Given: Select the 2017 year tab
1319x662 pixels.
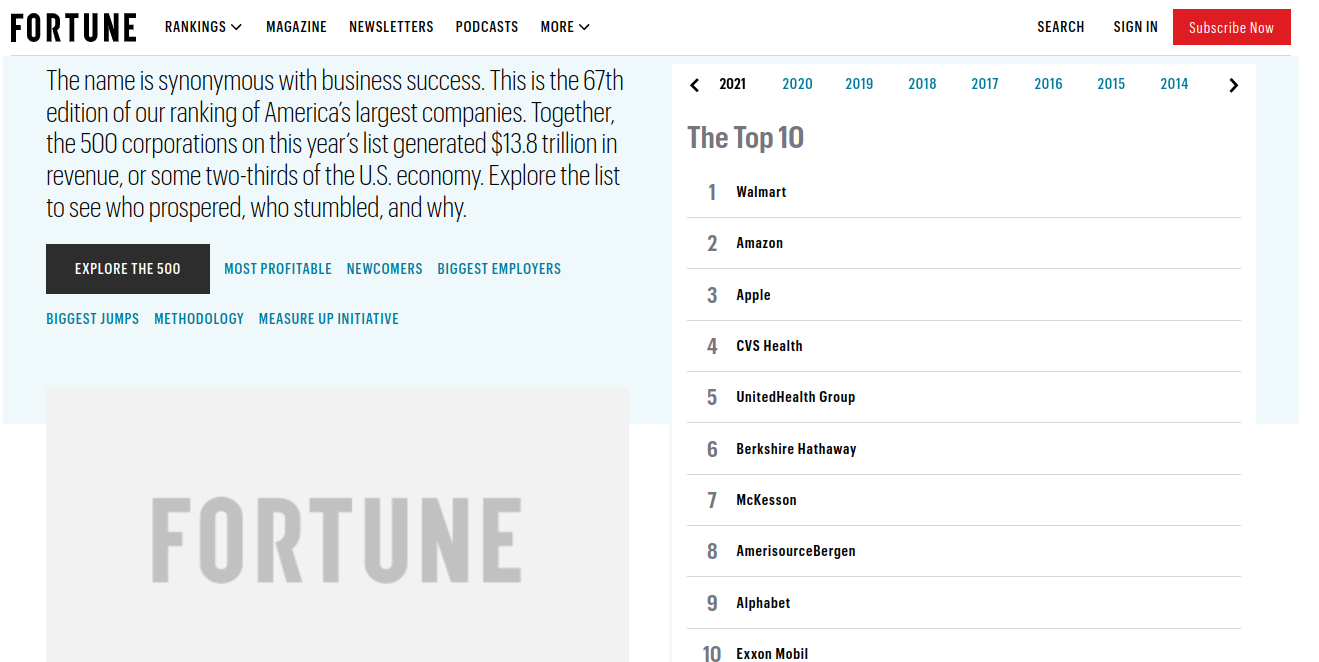Looking at the screenshot, I should tap(985, 84).
